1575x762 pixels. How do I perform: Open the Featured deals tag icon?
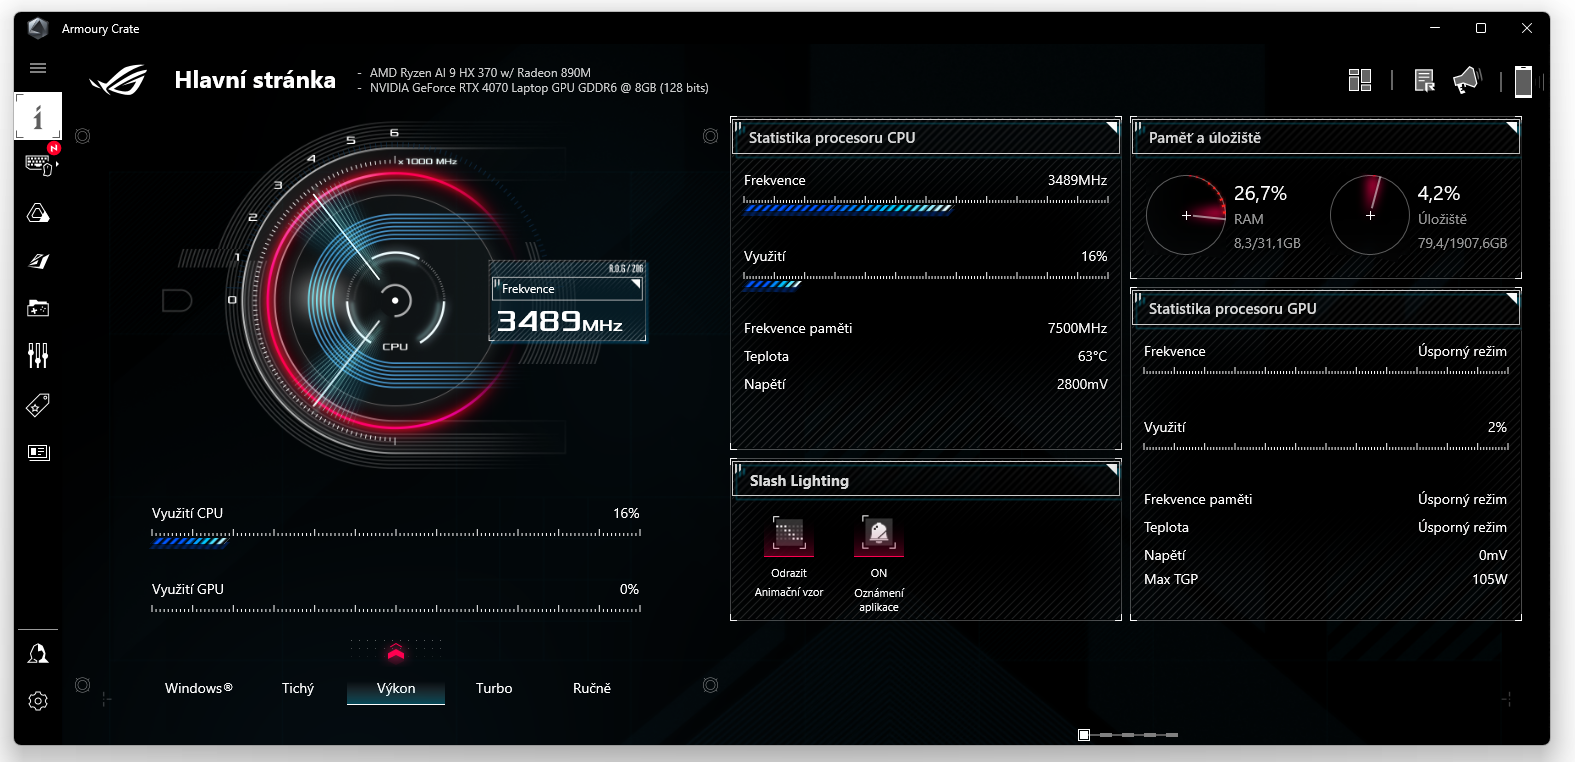tap(38, 404)
